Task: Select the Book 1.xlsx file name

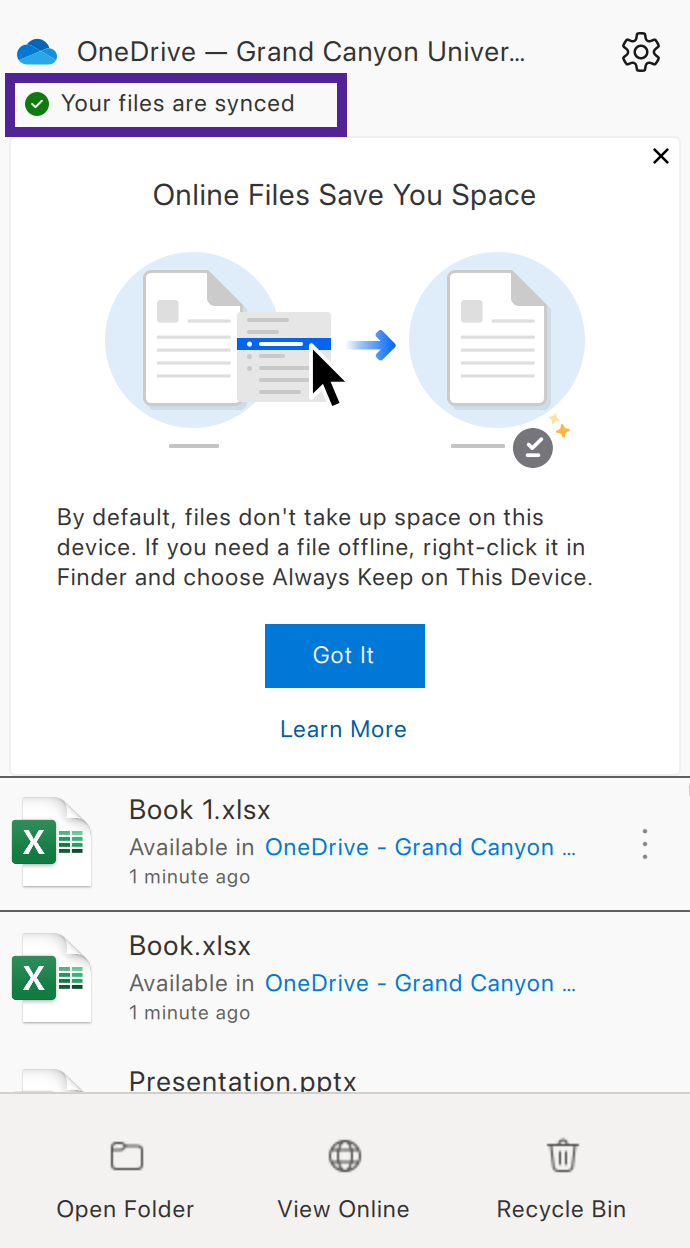Action: 200,809
